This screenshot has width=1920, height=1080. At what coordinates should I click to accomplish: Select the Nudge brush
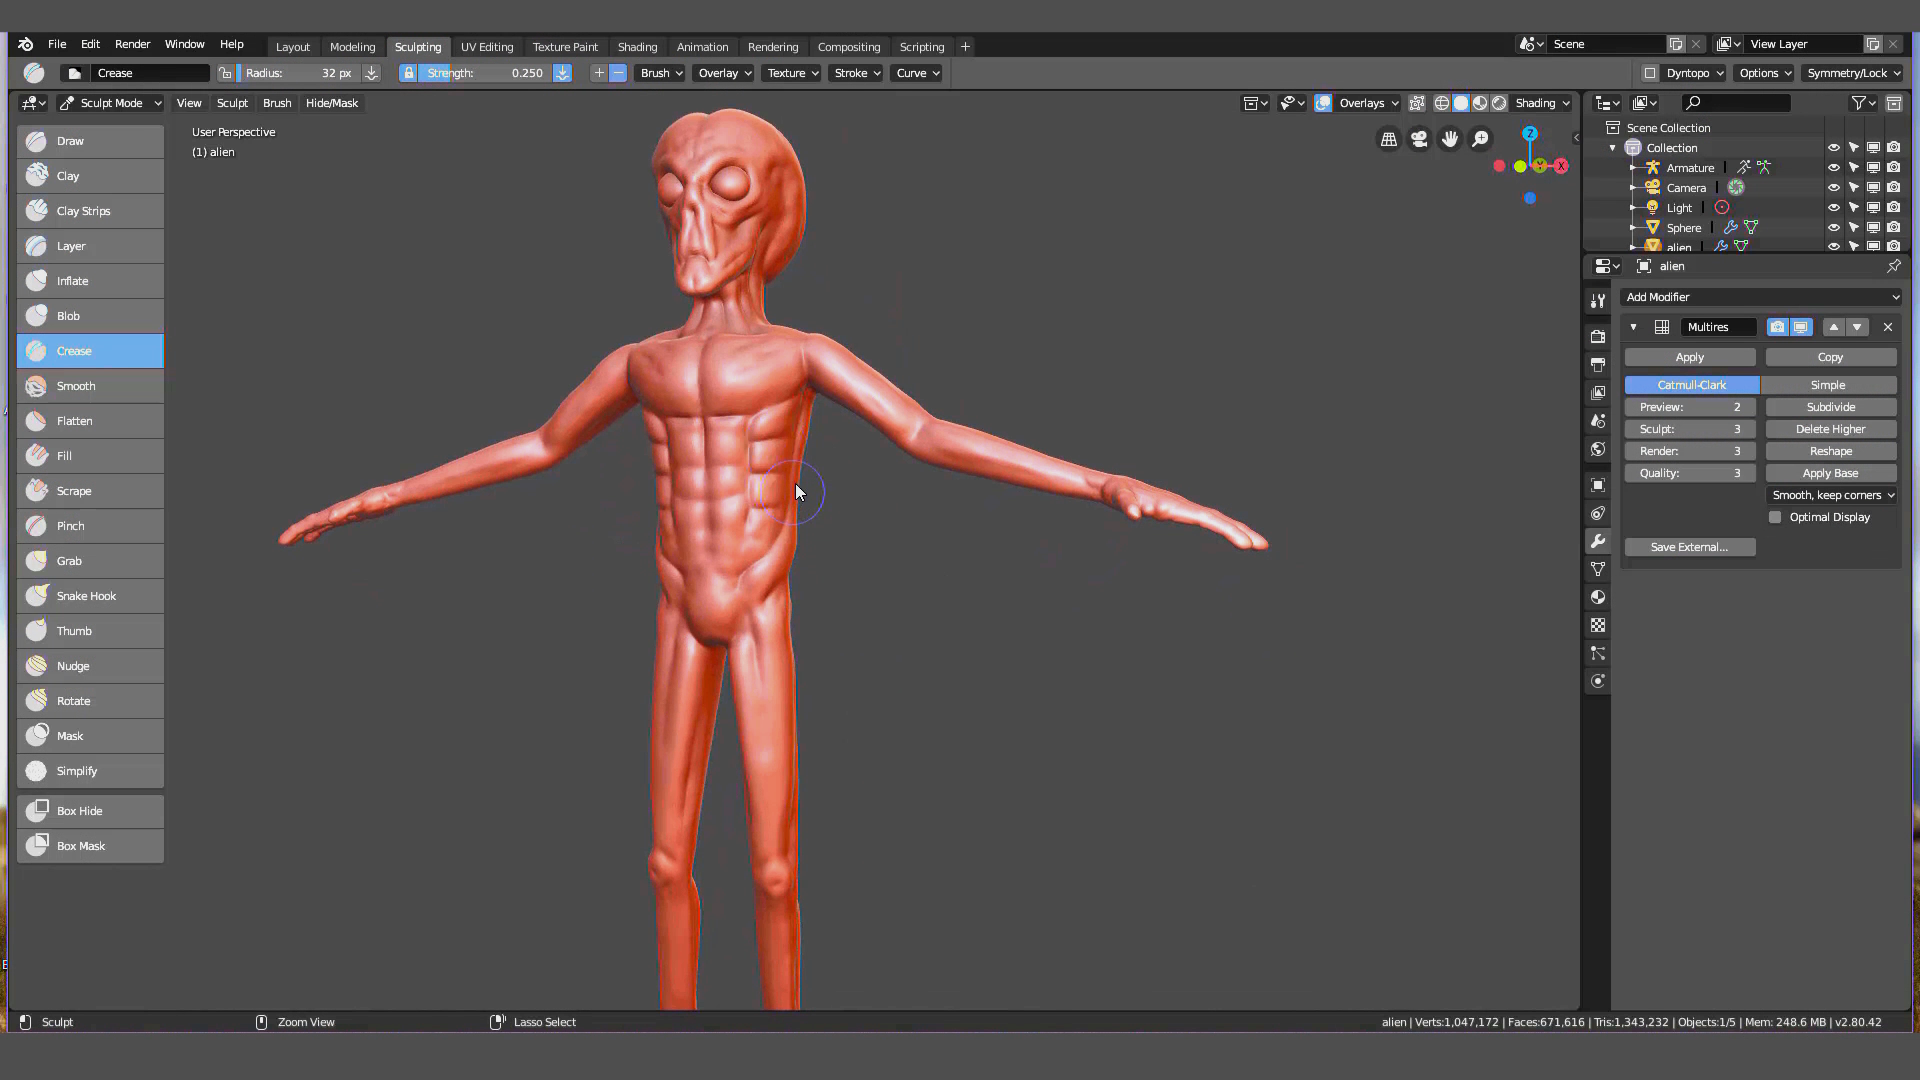(x=90, y=666)
